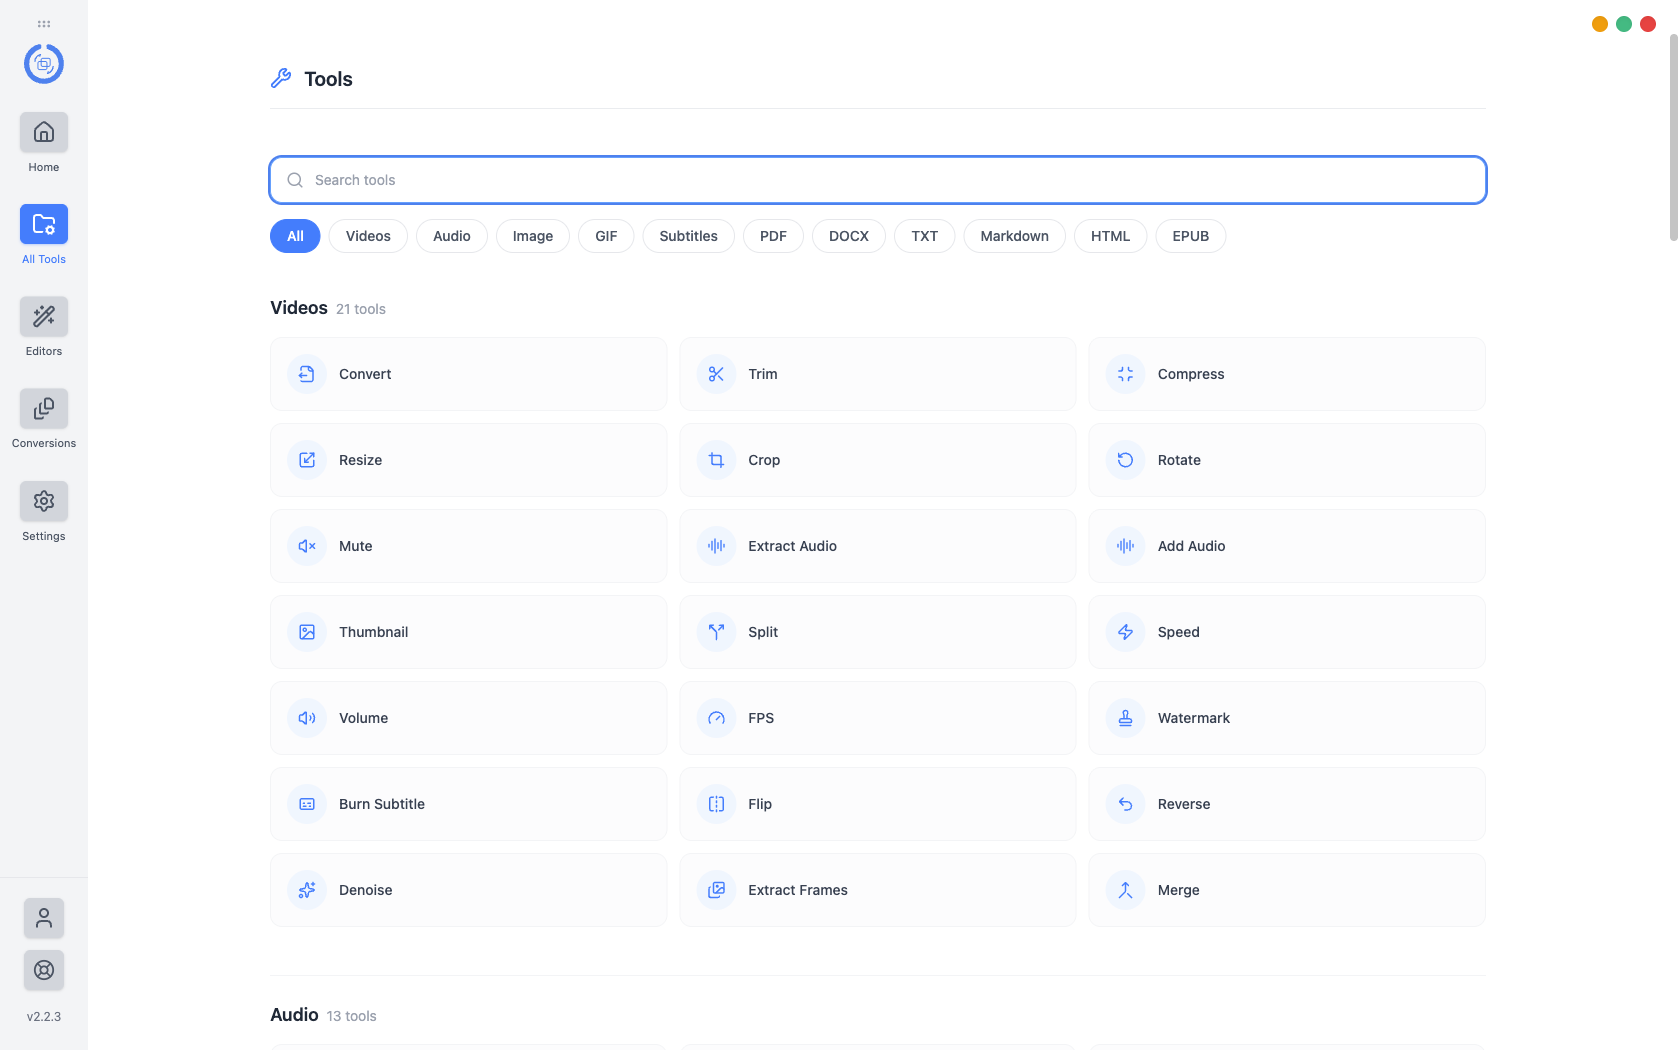The width and height of the screenshot is (1680, 1050).
Task: Open the Speed lightning icon
Action: tap(1125, 632)
